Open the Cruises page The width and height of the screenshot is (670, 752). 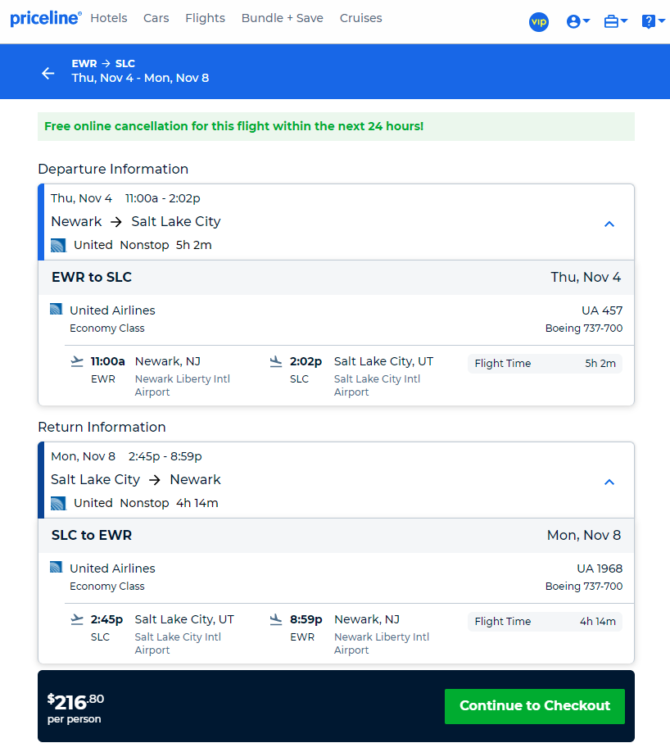click(x=361, y=18)
